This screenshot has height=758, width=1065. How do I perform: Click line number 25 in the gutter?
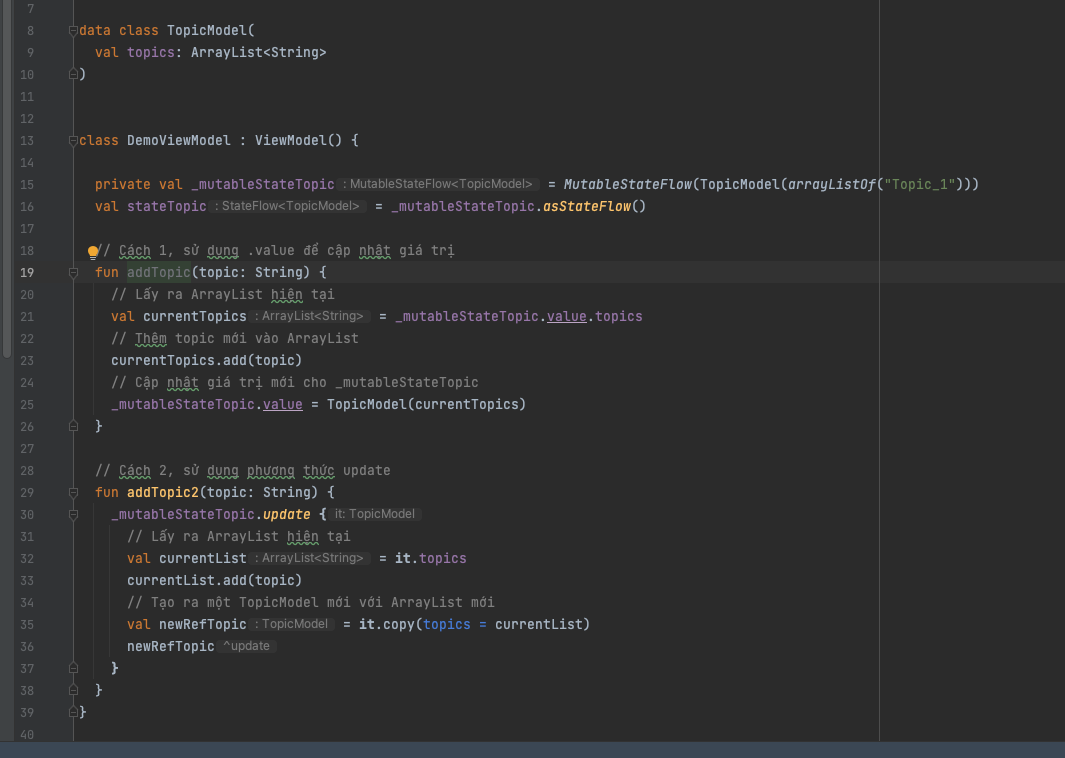pos(27,405)
